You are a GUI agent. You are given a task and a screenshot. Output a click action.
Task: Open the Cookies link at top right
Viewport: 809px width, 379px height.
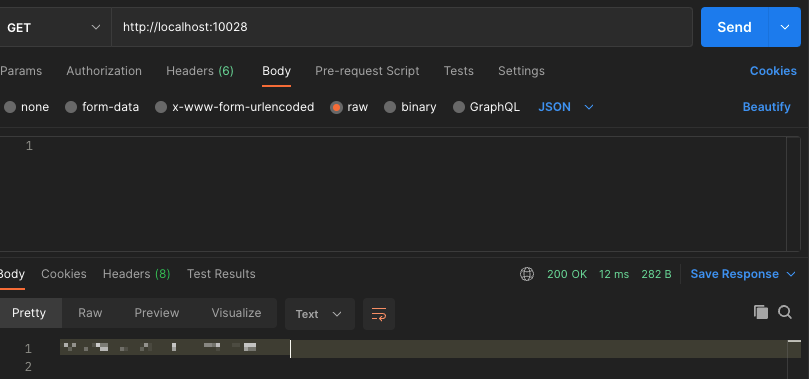(773, 71)
